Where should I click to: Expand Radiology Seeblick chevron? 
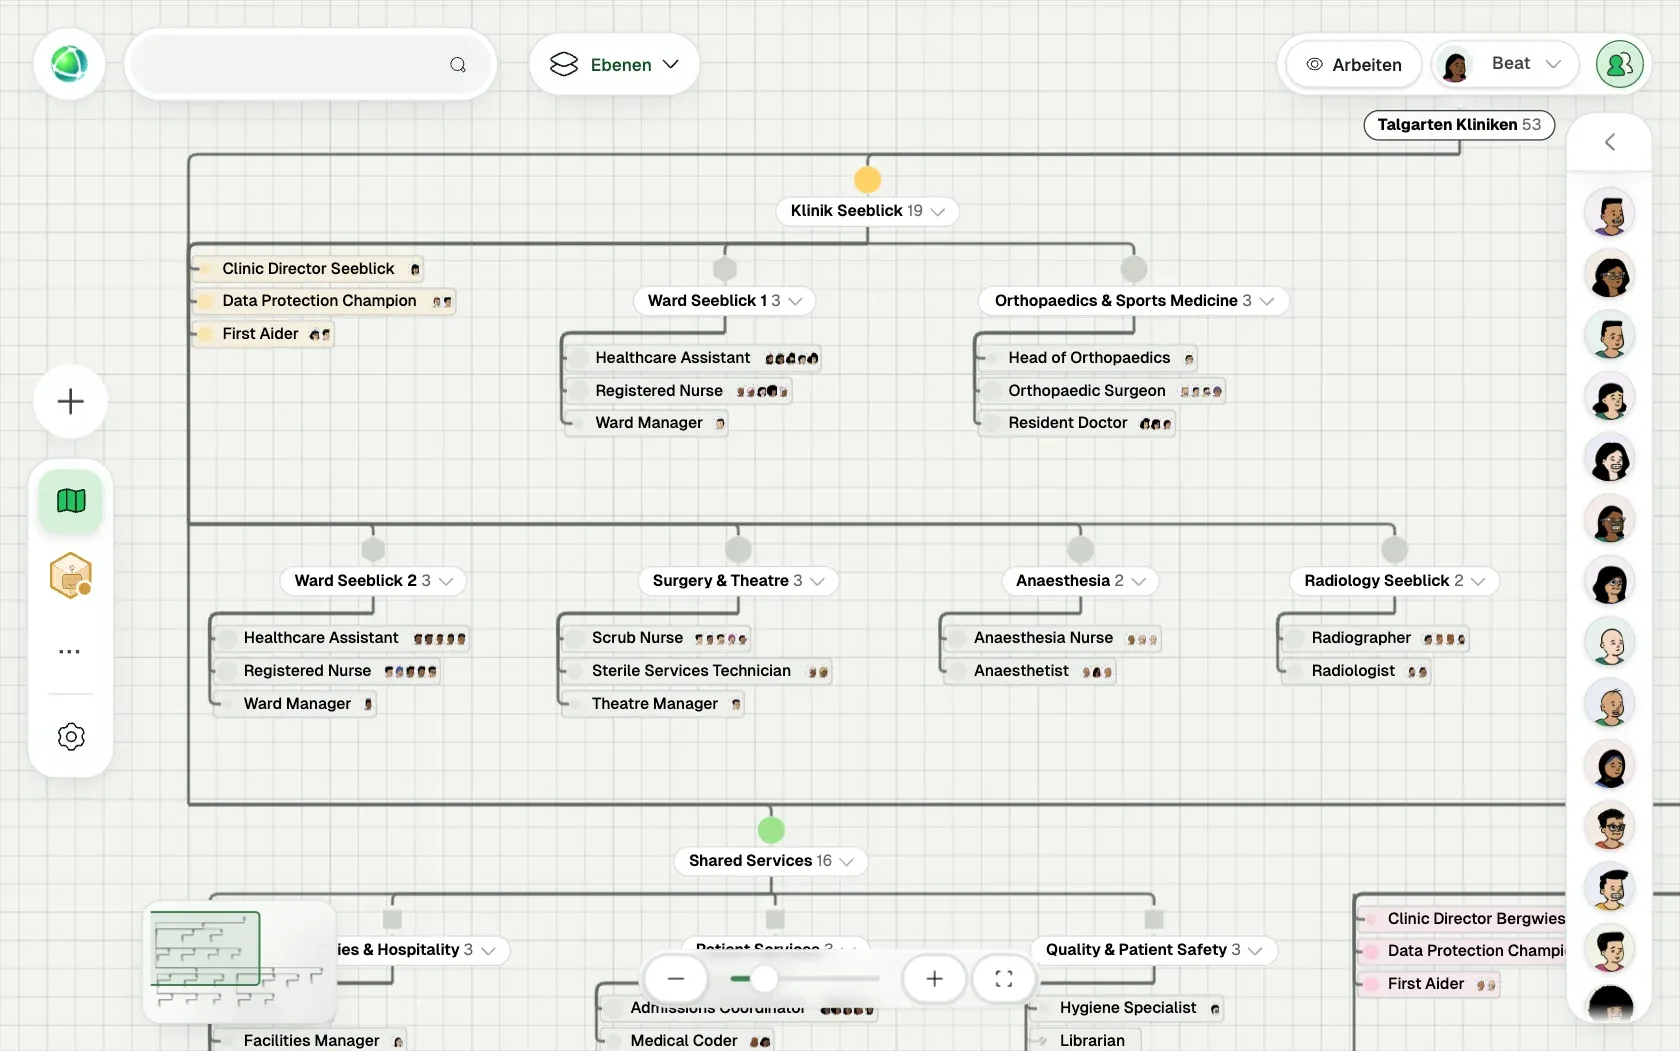[1479, 581]
